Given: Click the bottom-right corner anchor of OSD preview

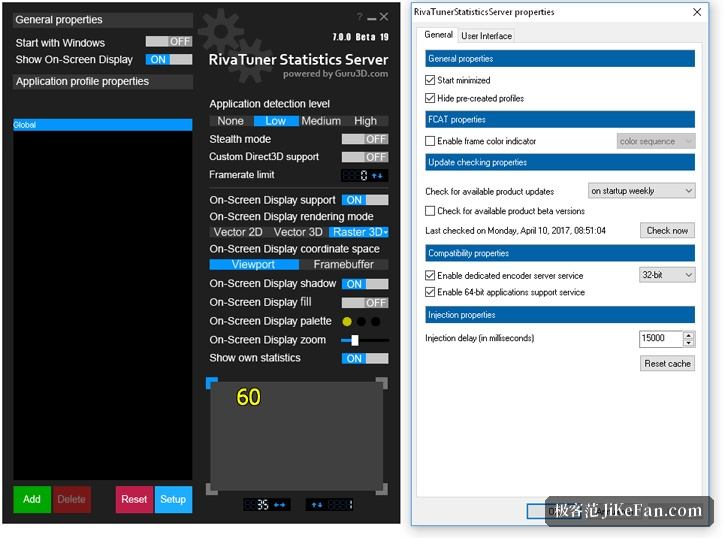Looking at the screenshot, I should click(x=382, y=489).
